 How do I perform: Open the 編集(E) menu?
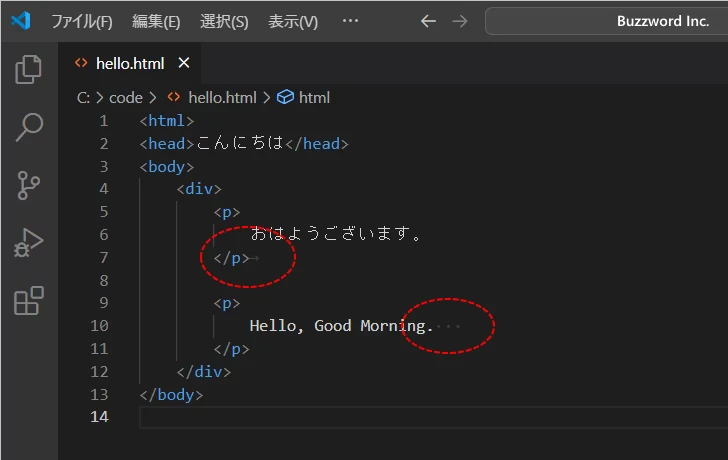click(156, 21)
